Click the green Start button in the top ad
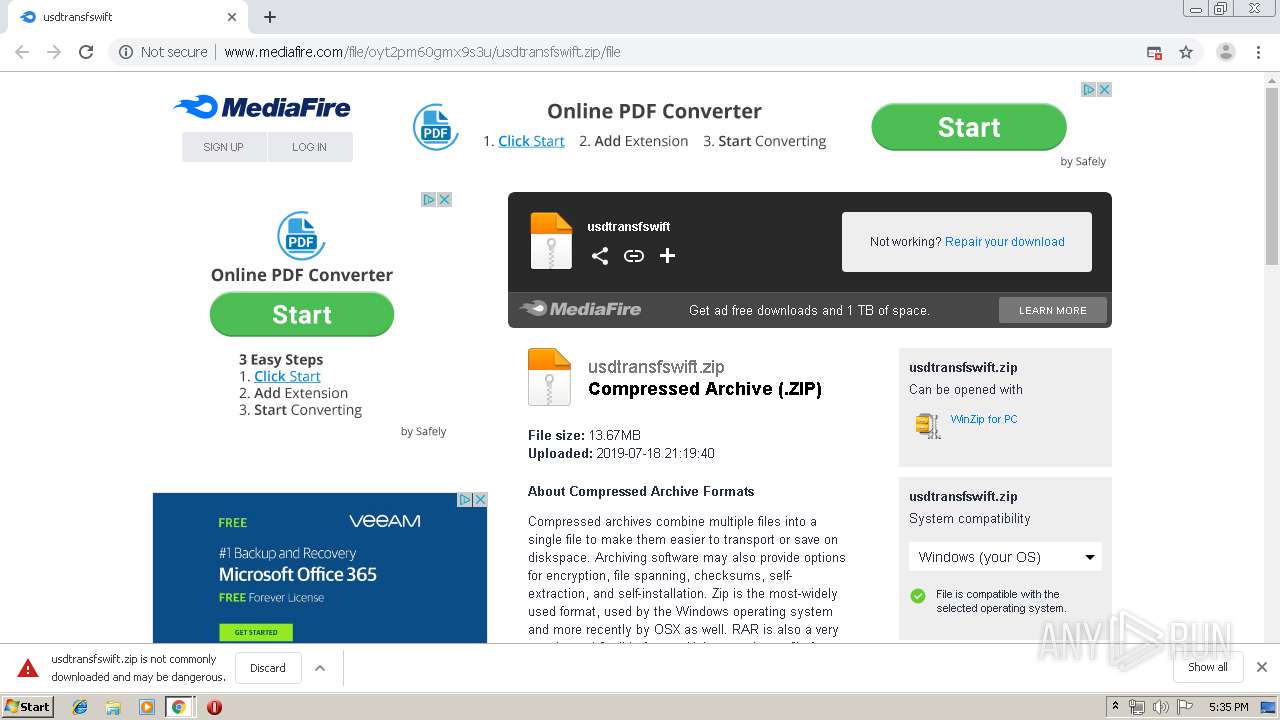The height and width of the screenshot is (720, 1280). [969, 127]
